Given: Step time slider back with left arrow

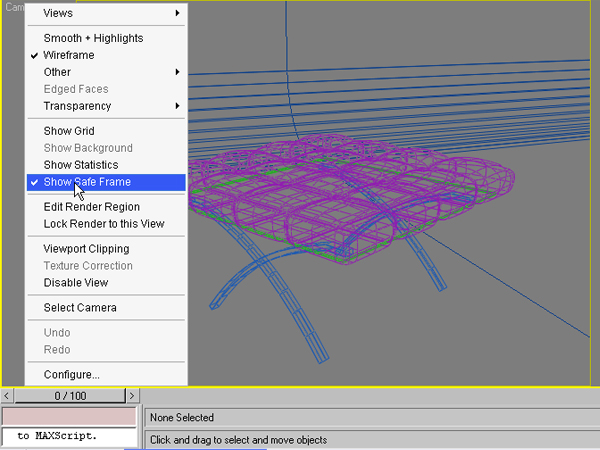Looking at the screenshot, I should 7,396.
